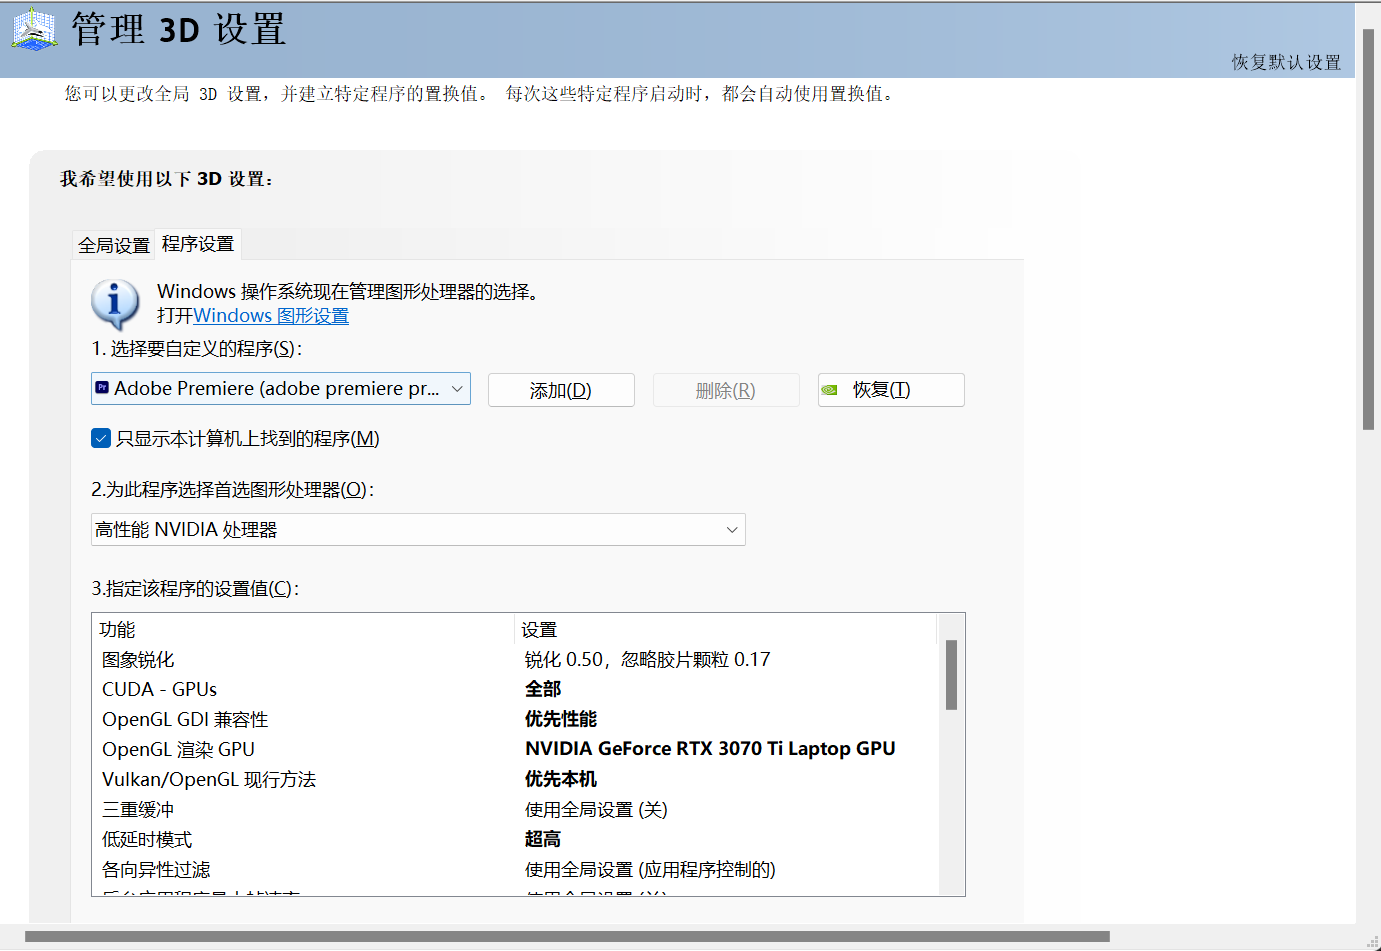Click the 全部 setting value
1381x951 pixels.
pos(543,690)
